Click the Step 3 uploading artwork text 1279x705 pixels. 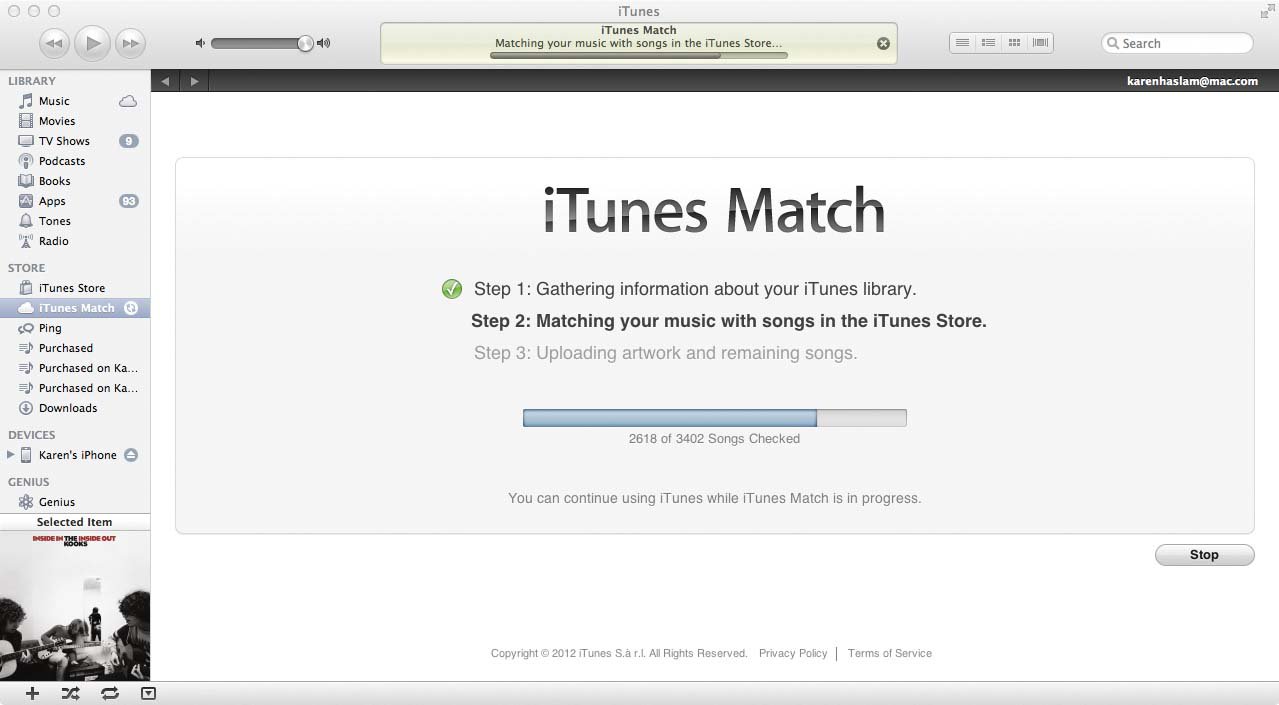pyautogui.click(x=666, y=353)
